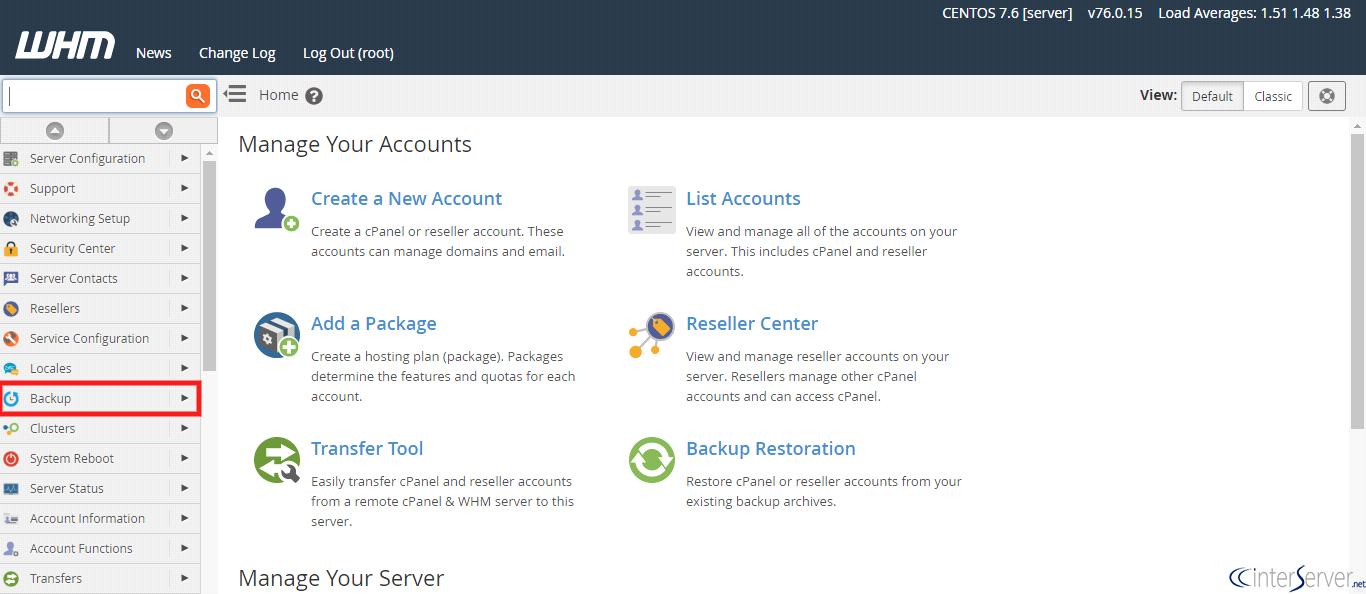Click the WHM logo in header
1366x594 pixels.
(x=65, y=46)
